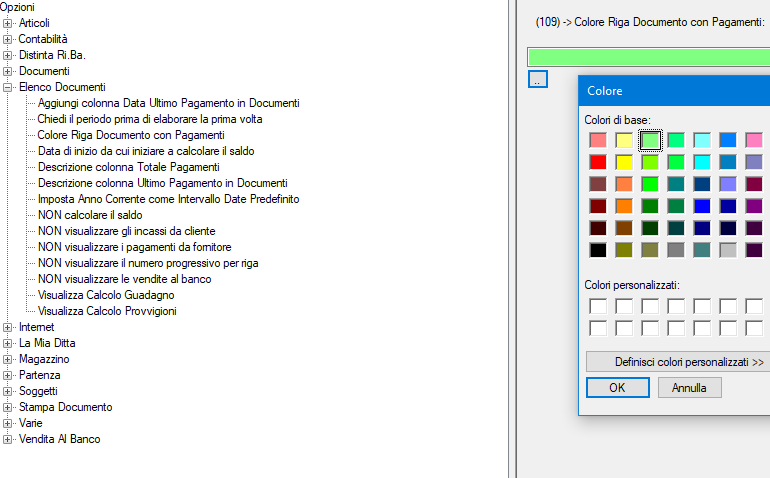Select the first empty custom color slot

(x=598, y=306)
